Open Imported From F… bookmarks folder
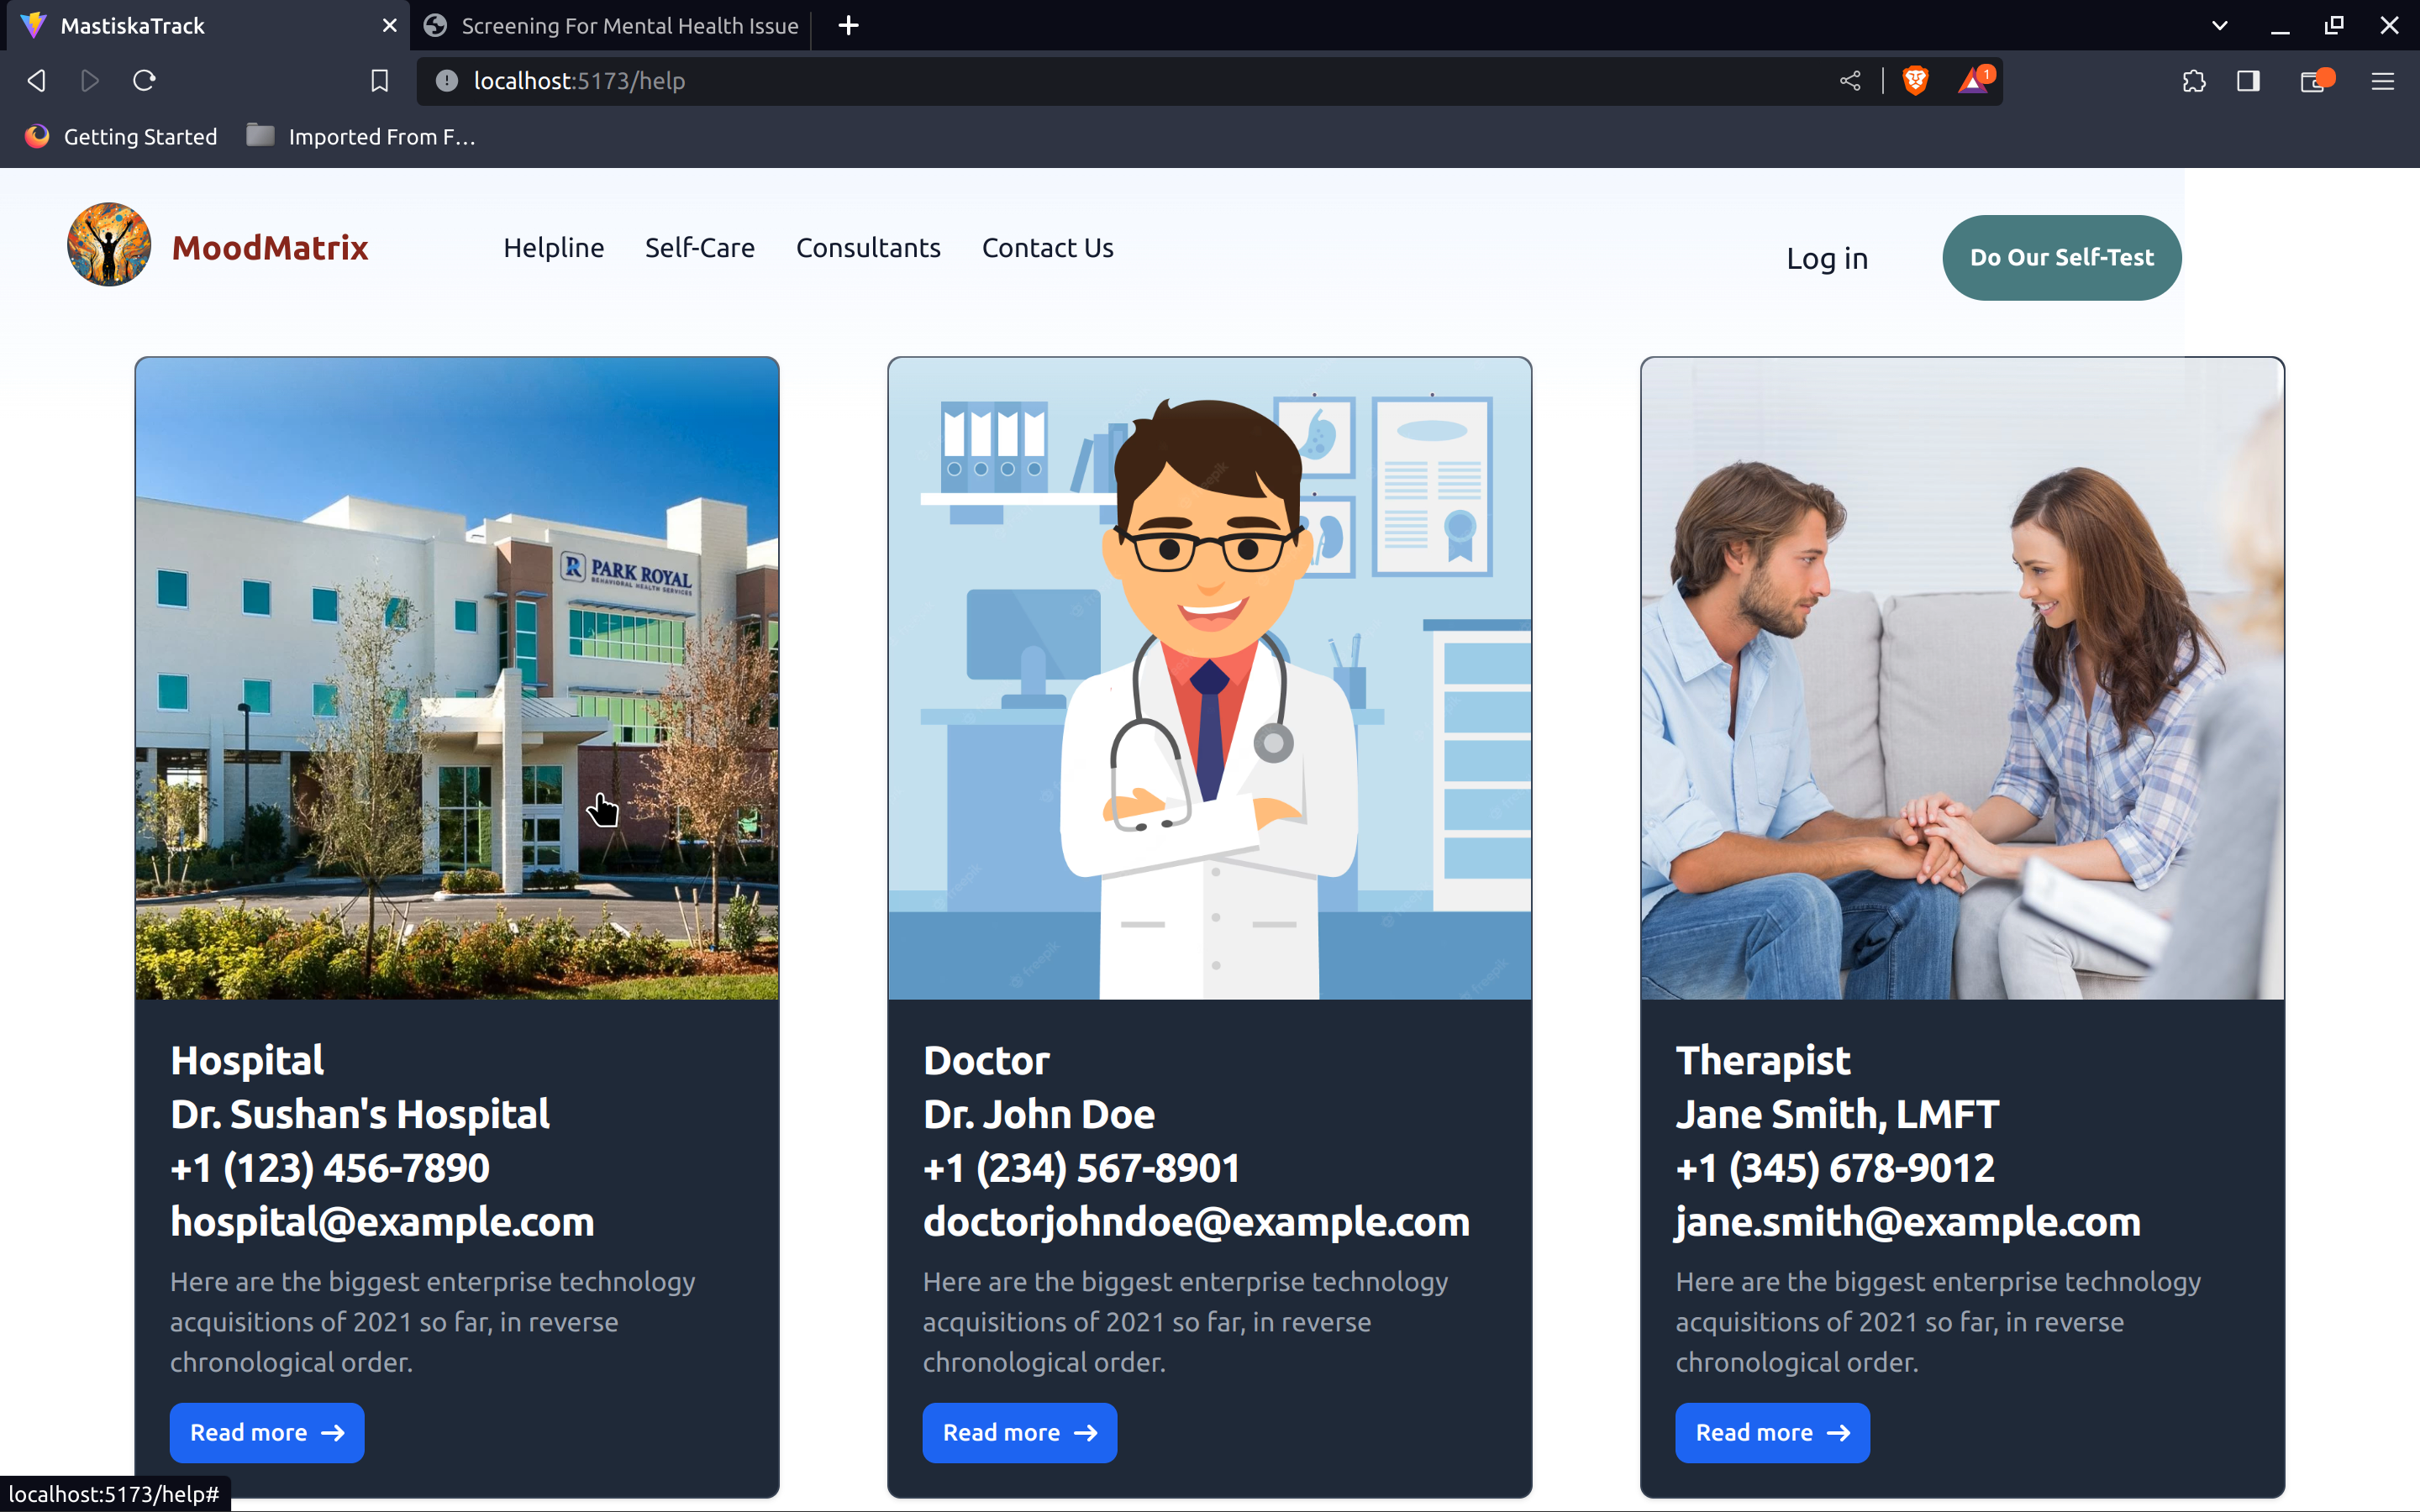The image size is (2420, 1512). click(361, 137)
